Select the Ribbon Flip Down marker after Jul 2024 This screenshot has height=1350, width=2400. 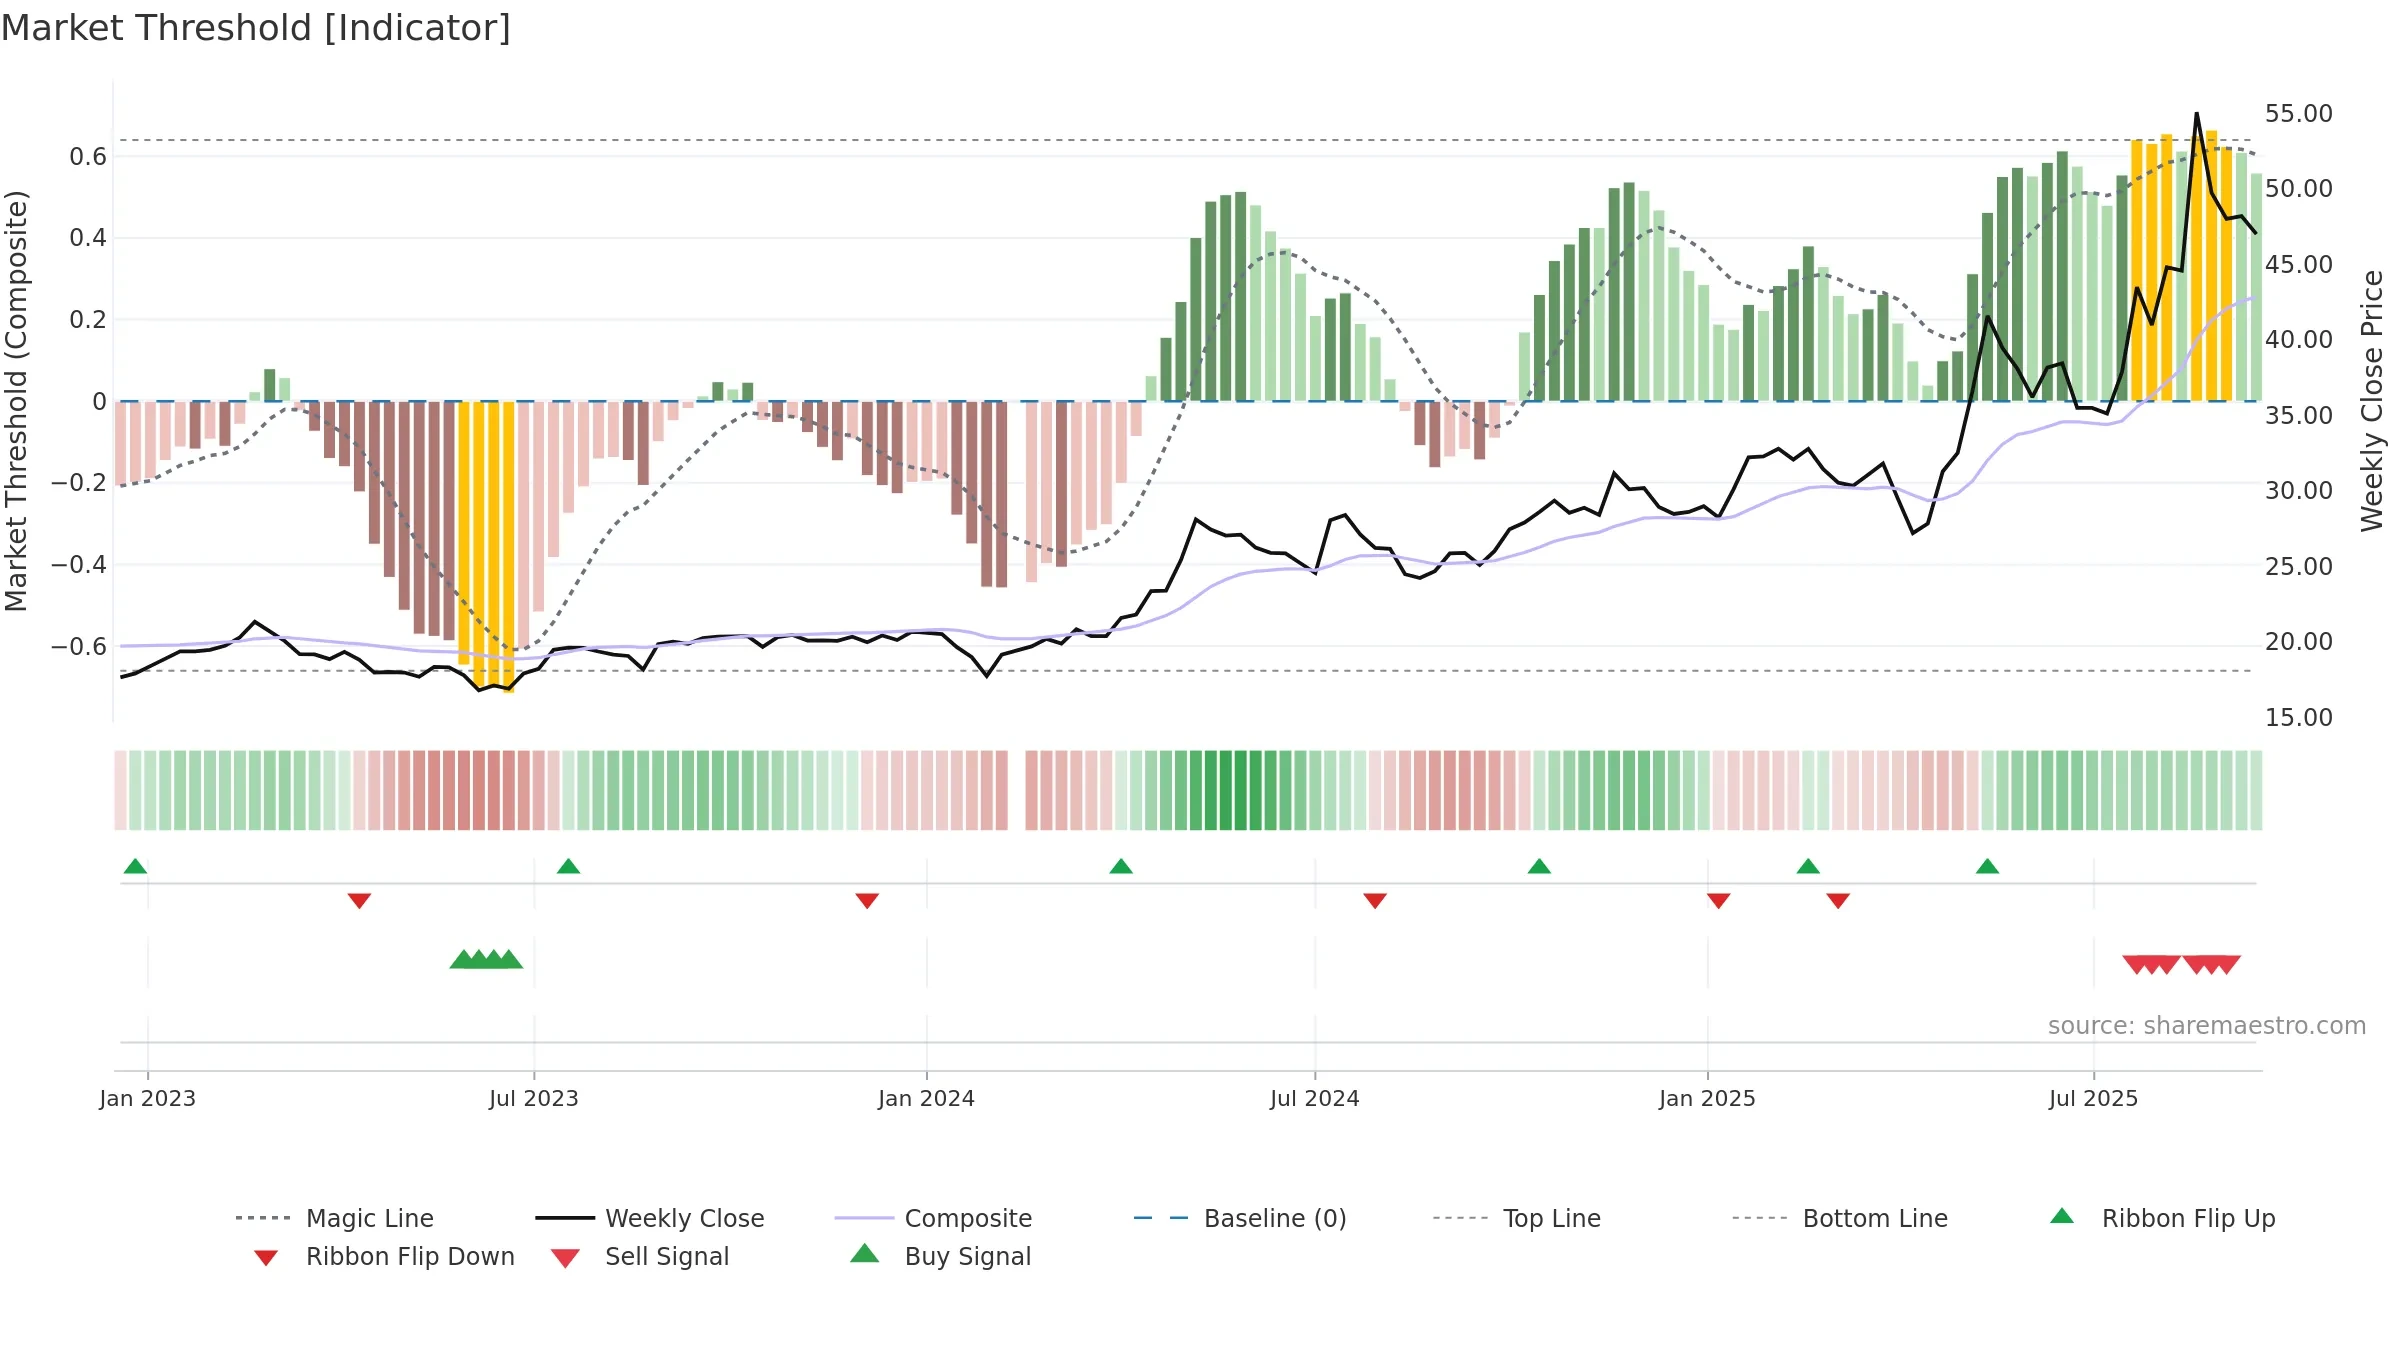click(x=1375, y=901)
